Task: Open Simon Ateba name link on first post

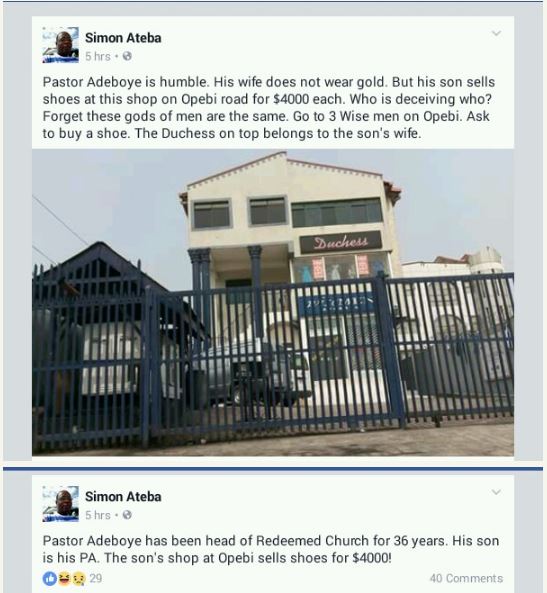Action: click(x=123, y=38)
